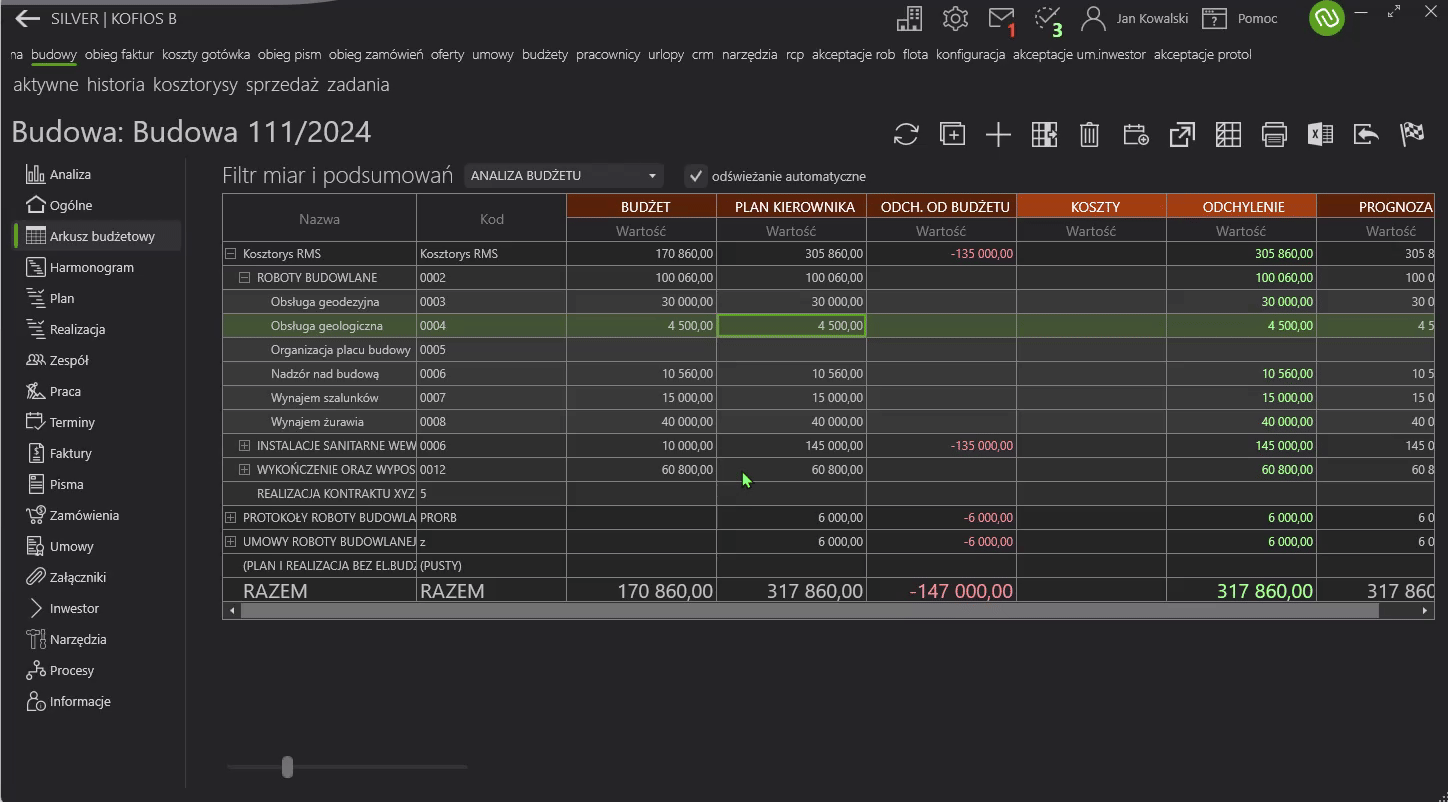Click the PLAN KIEROWNIKA column header
Viewport: 1448px width, 802px height.
791,207
